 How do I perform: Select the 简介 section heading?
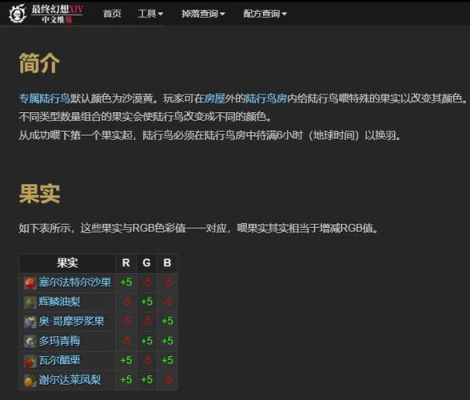39,63
